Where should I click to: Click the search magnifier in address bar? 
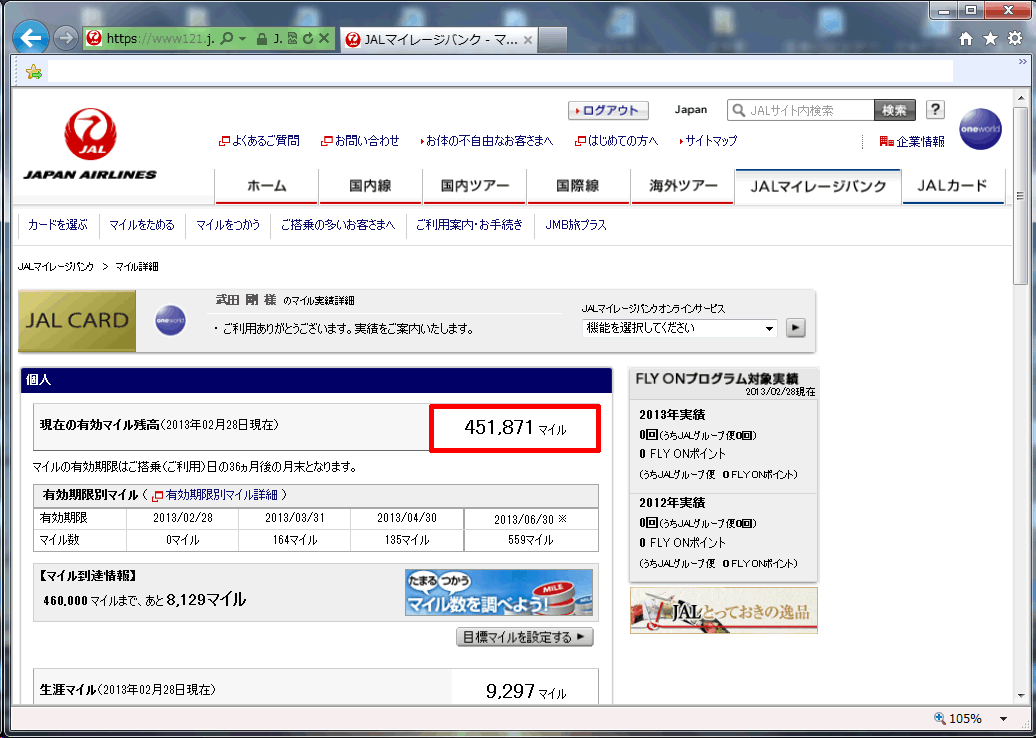coord(227,39)
